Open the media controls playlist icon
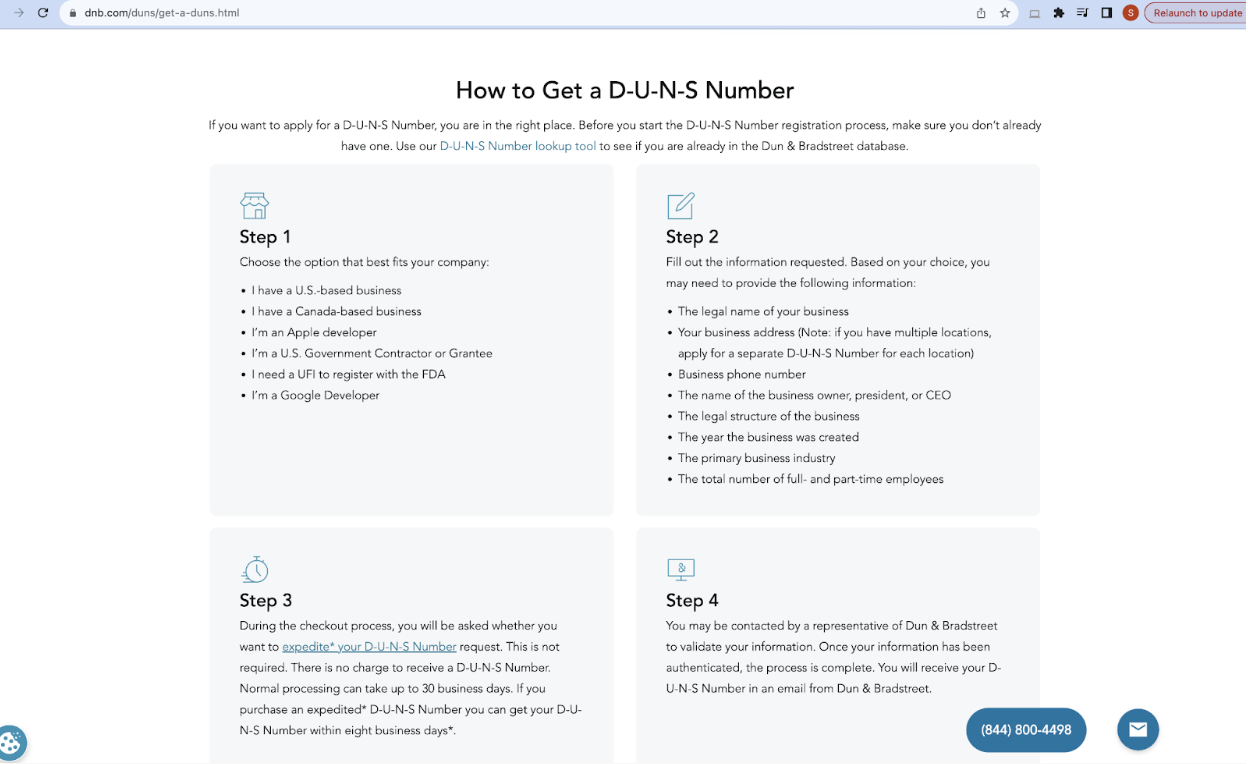The width and height of the screenshot is (1248, 764). [x=1083, y=13]
